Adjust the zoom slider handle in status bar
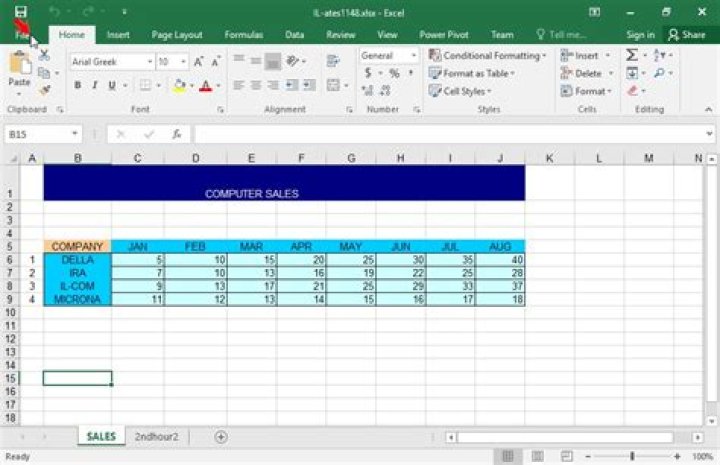Viewport: 720px width, 465px height. point(632,456)
